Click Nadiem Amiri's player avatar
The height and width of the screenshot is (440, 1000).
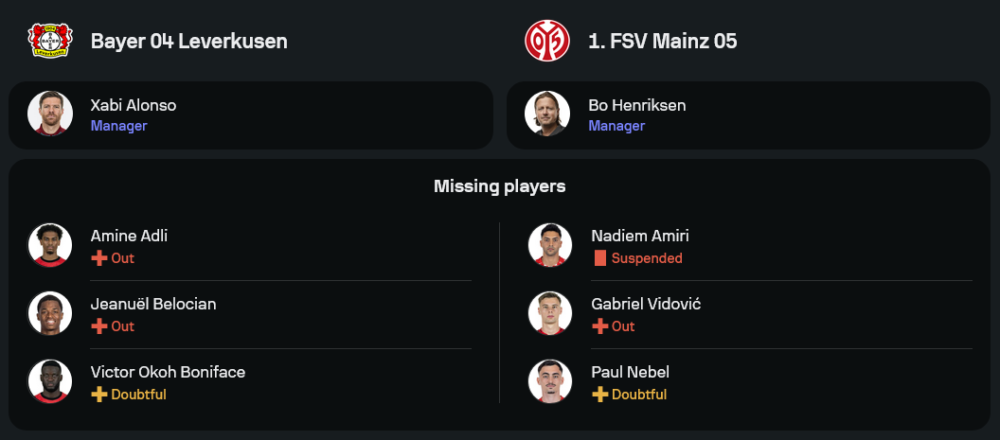550,245
